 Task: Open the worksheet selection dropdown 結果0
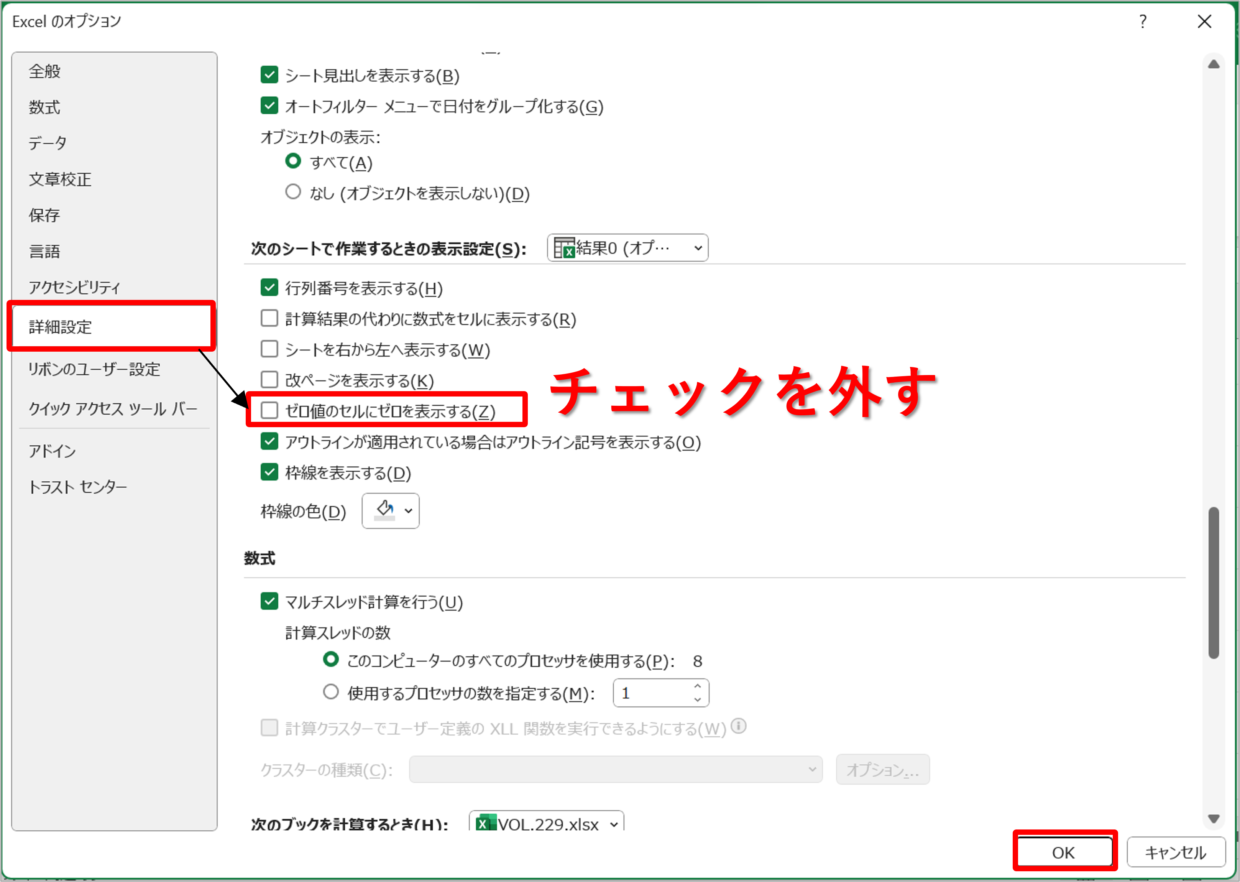tap(628, 248)
